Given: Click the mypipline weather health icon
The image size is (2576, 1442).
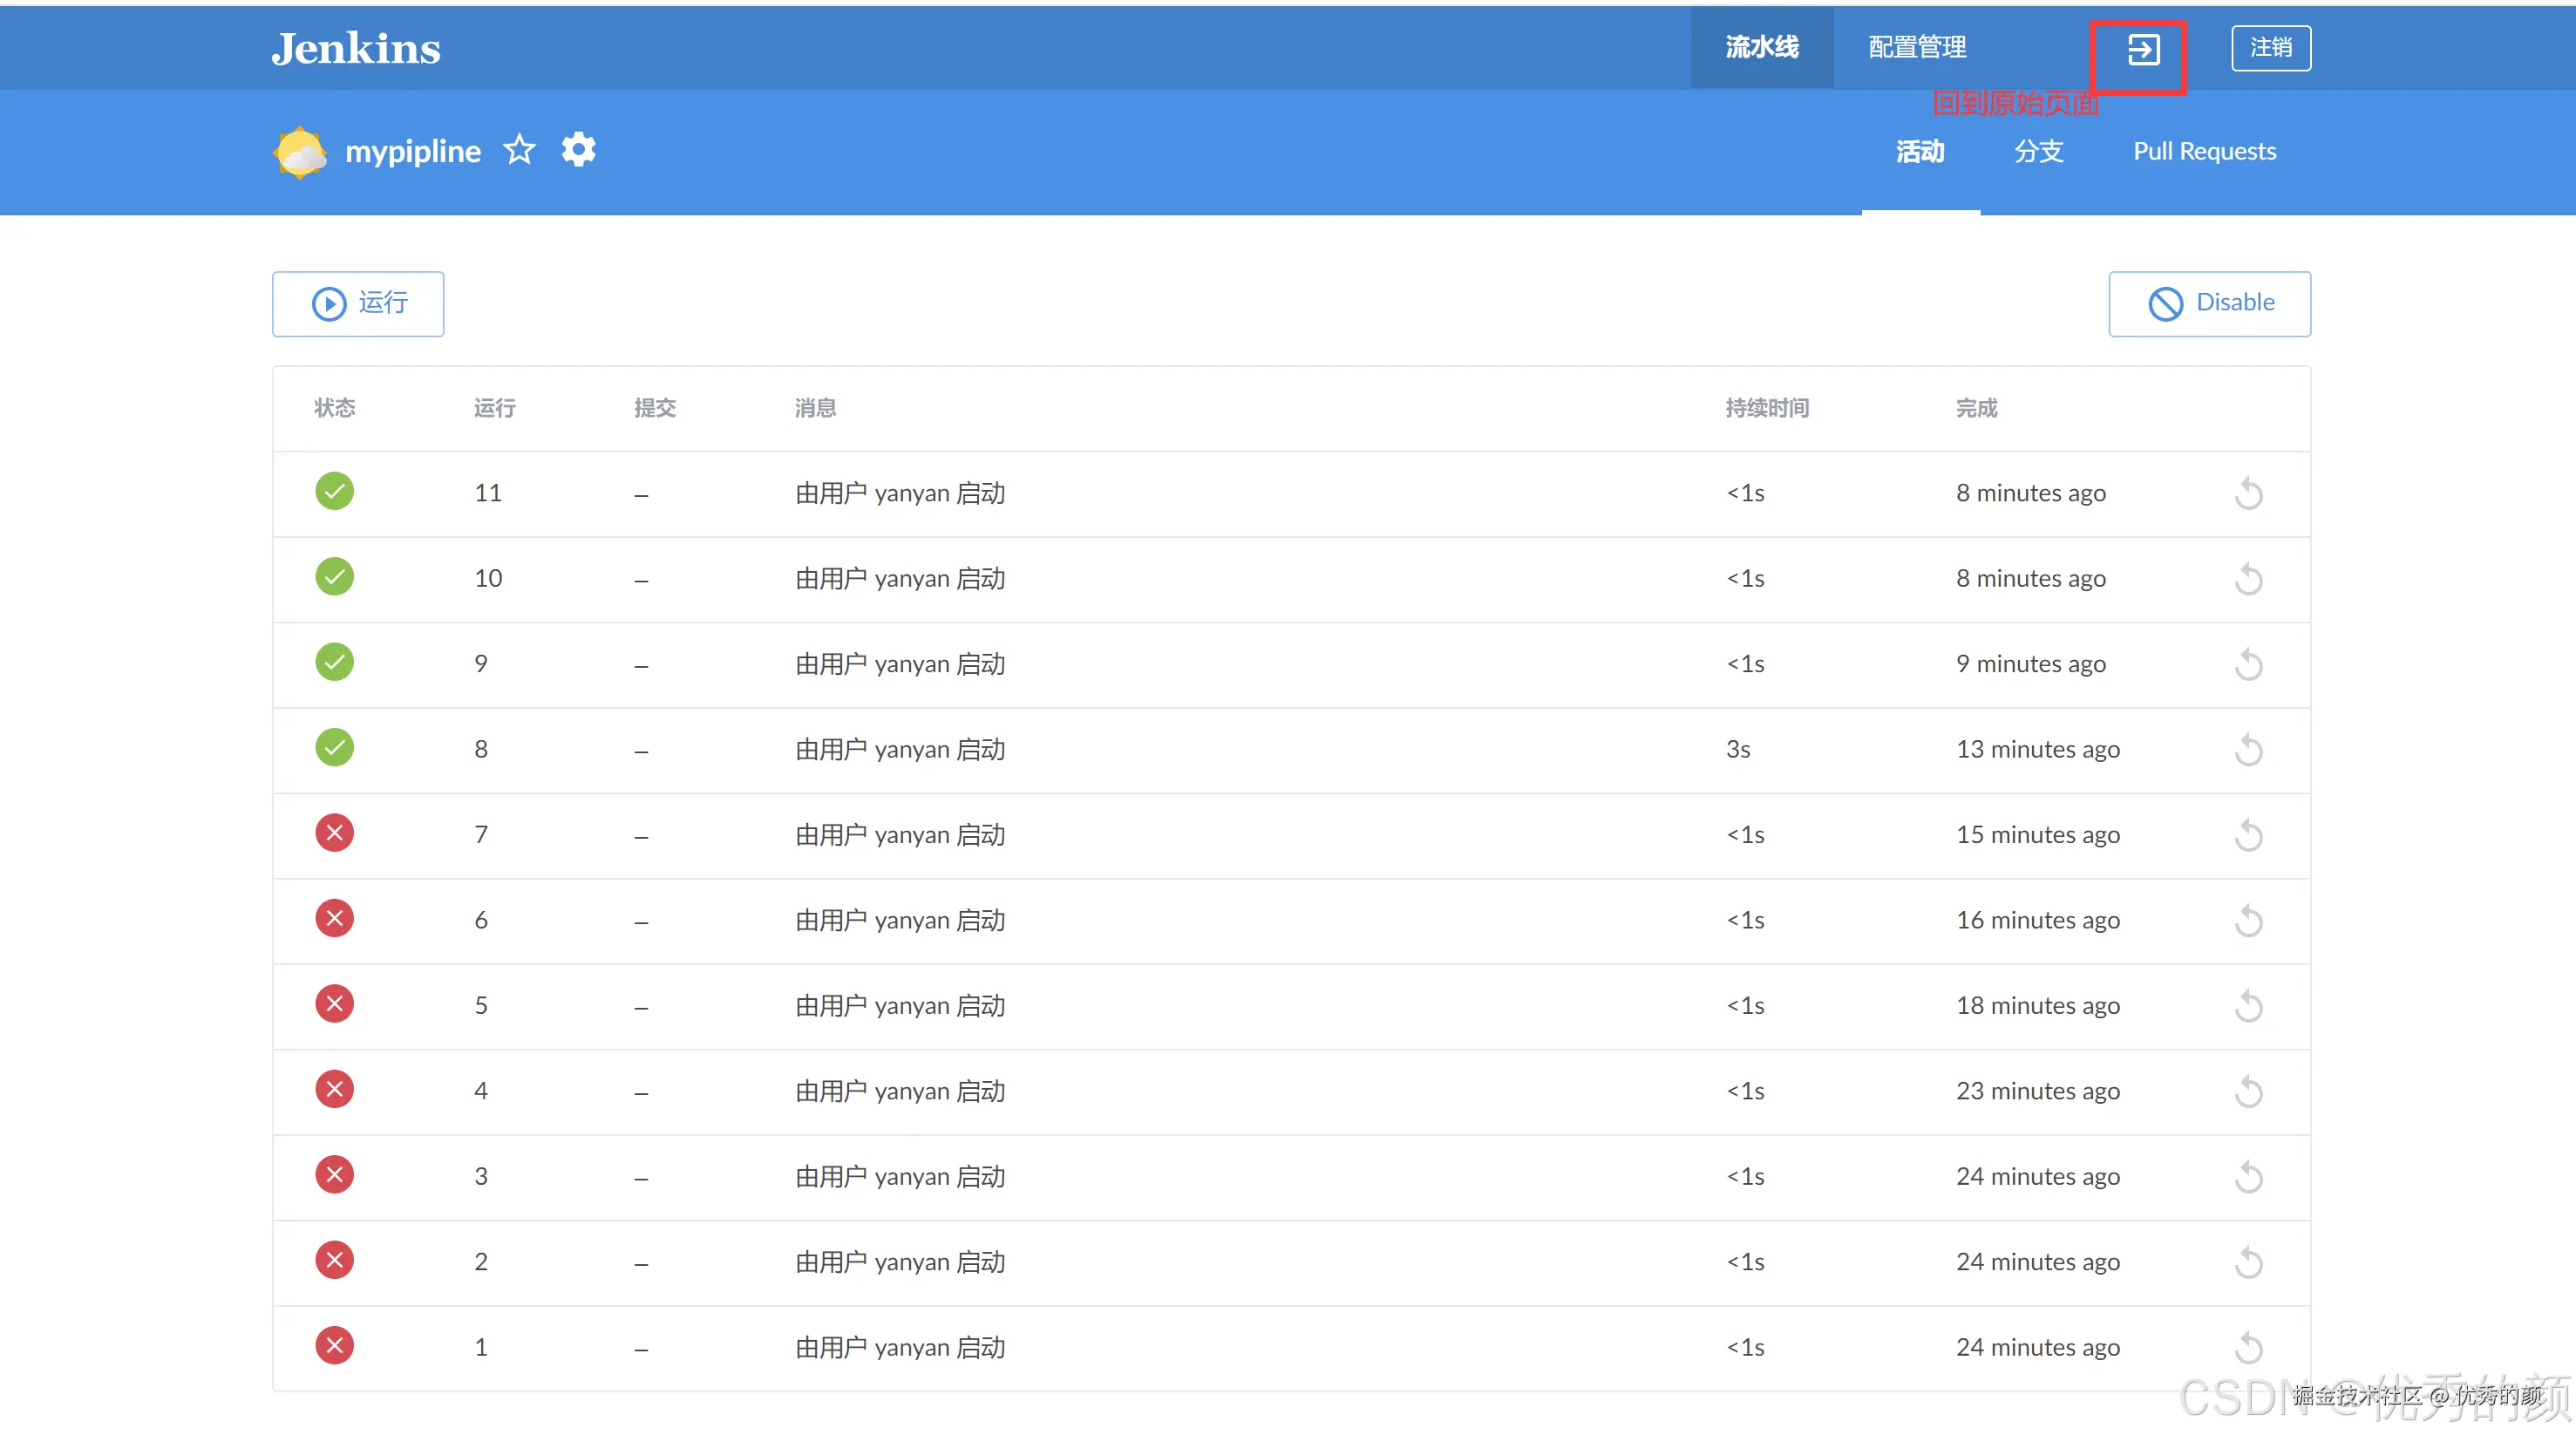Looking at the screenshot, I should 300,152.
